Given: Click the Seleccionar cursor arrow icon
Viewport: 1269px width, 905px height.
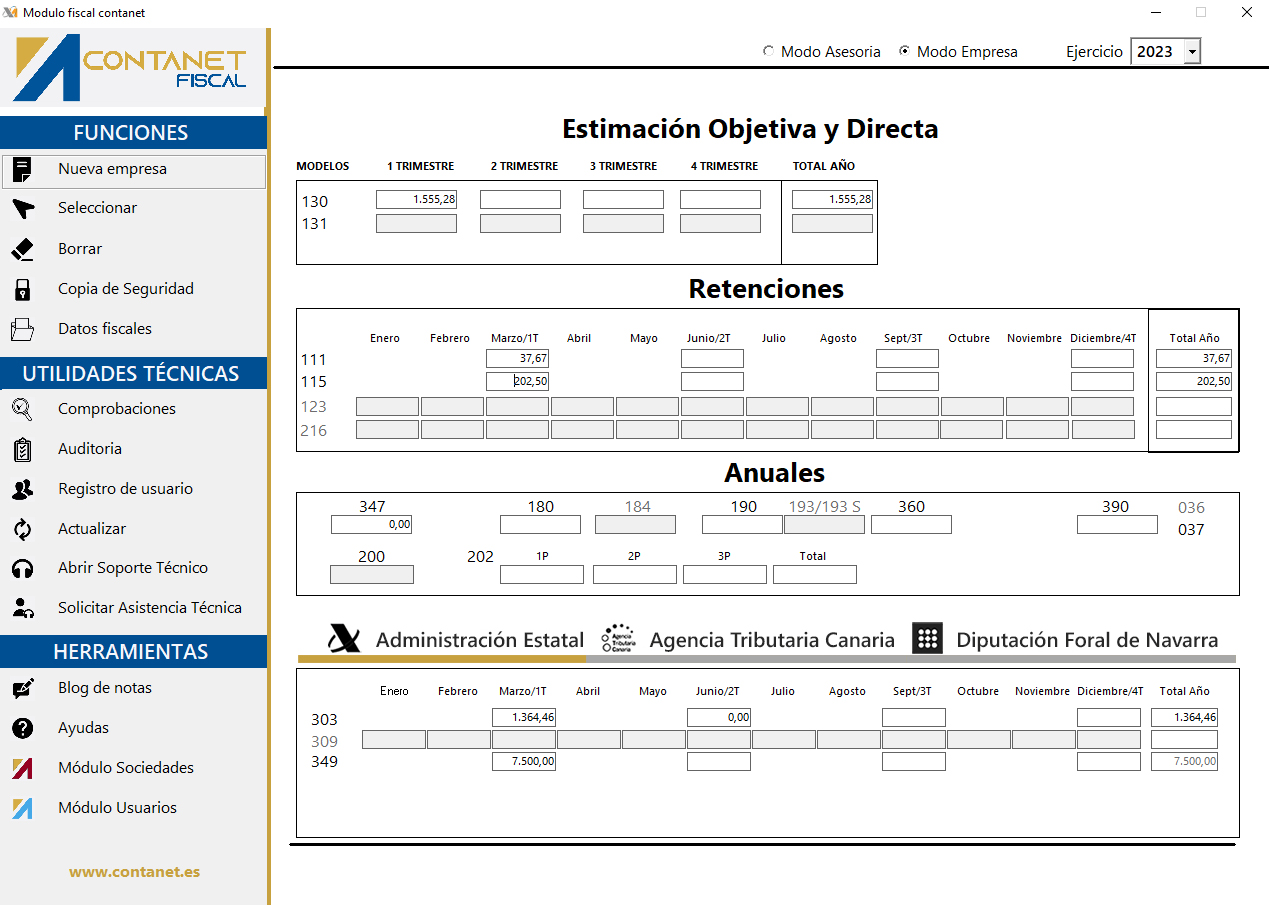Looking at the screenshot, I should [x=22, y=209].
